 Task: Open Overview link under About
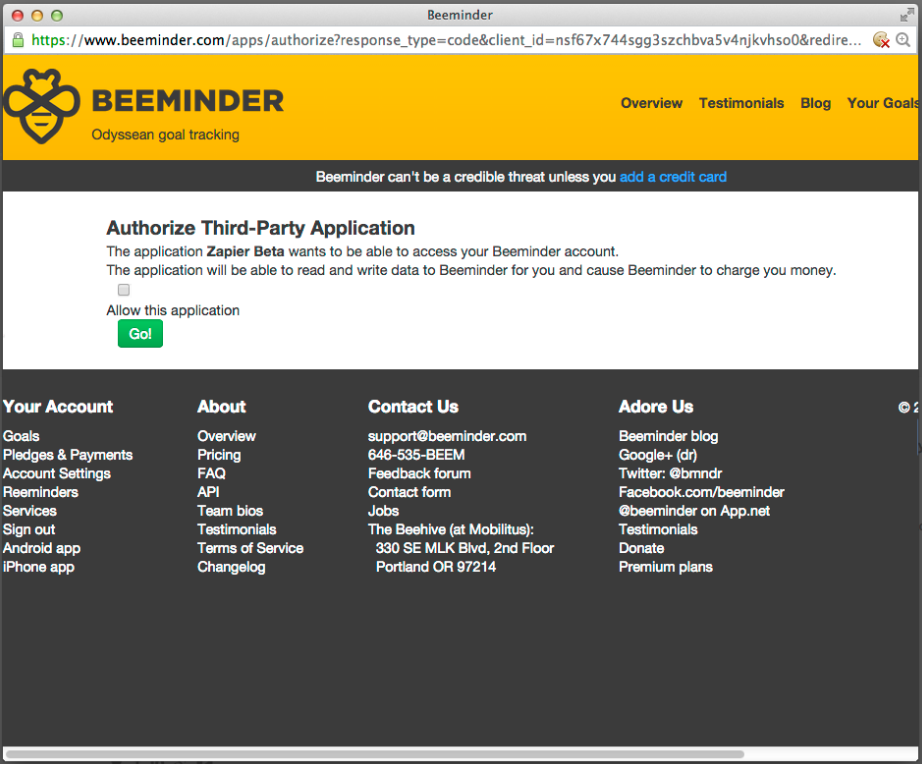pyautogui.click(x=226, y=436)
